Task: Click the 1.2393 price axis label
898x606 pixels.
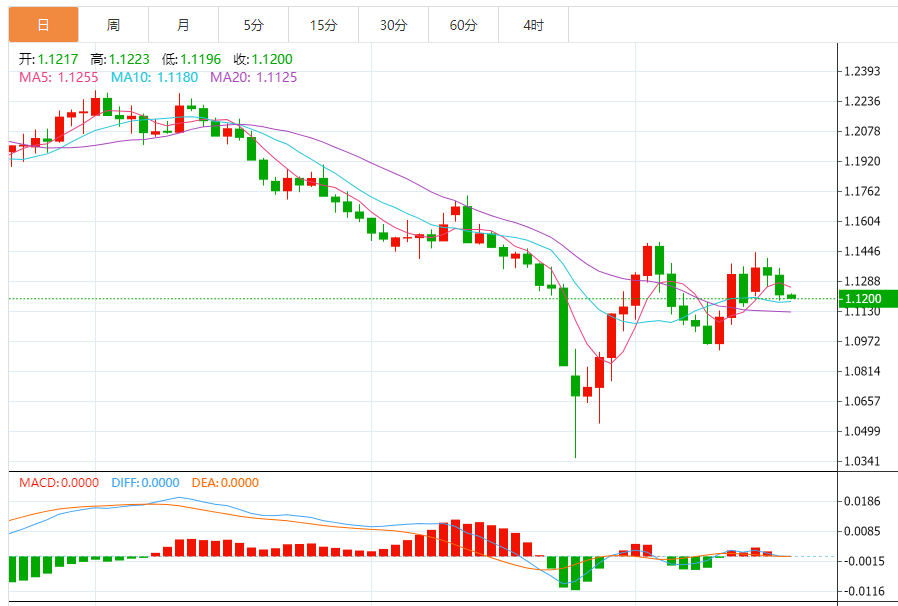Action: [x=862, y=71]
